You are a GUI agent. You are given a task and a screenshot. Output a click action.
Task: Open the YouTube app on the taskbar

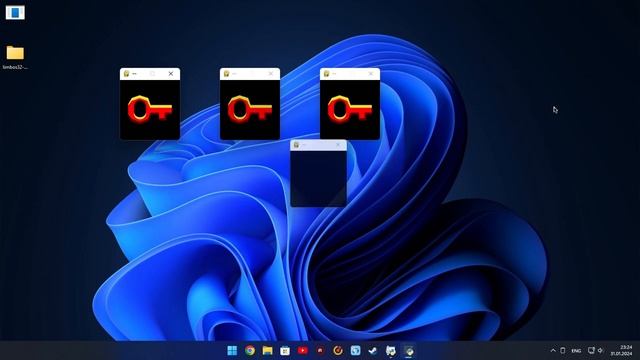tap(302, 350)
